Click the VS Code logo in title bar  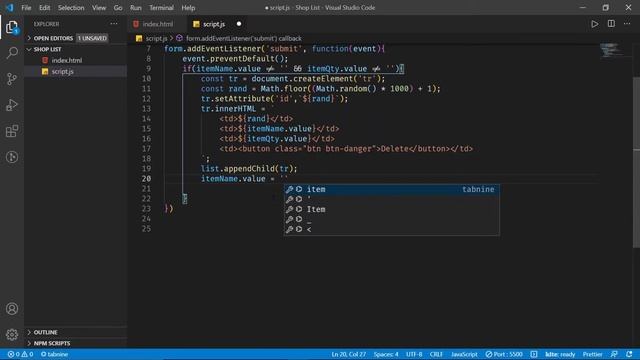[10, 7]
